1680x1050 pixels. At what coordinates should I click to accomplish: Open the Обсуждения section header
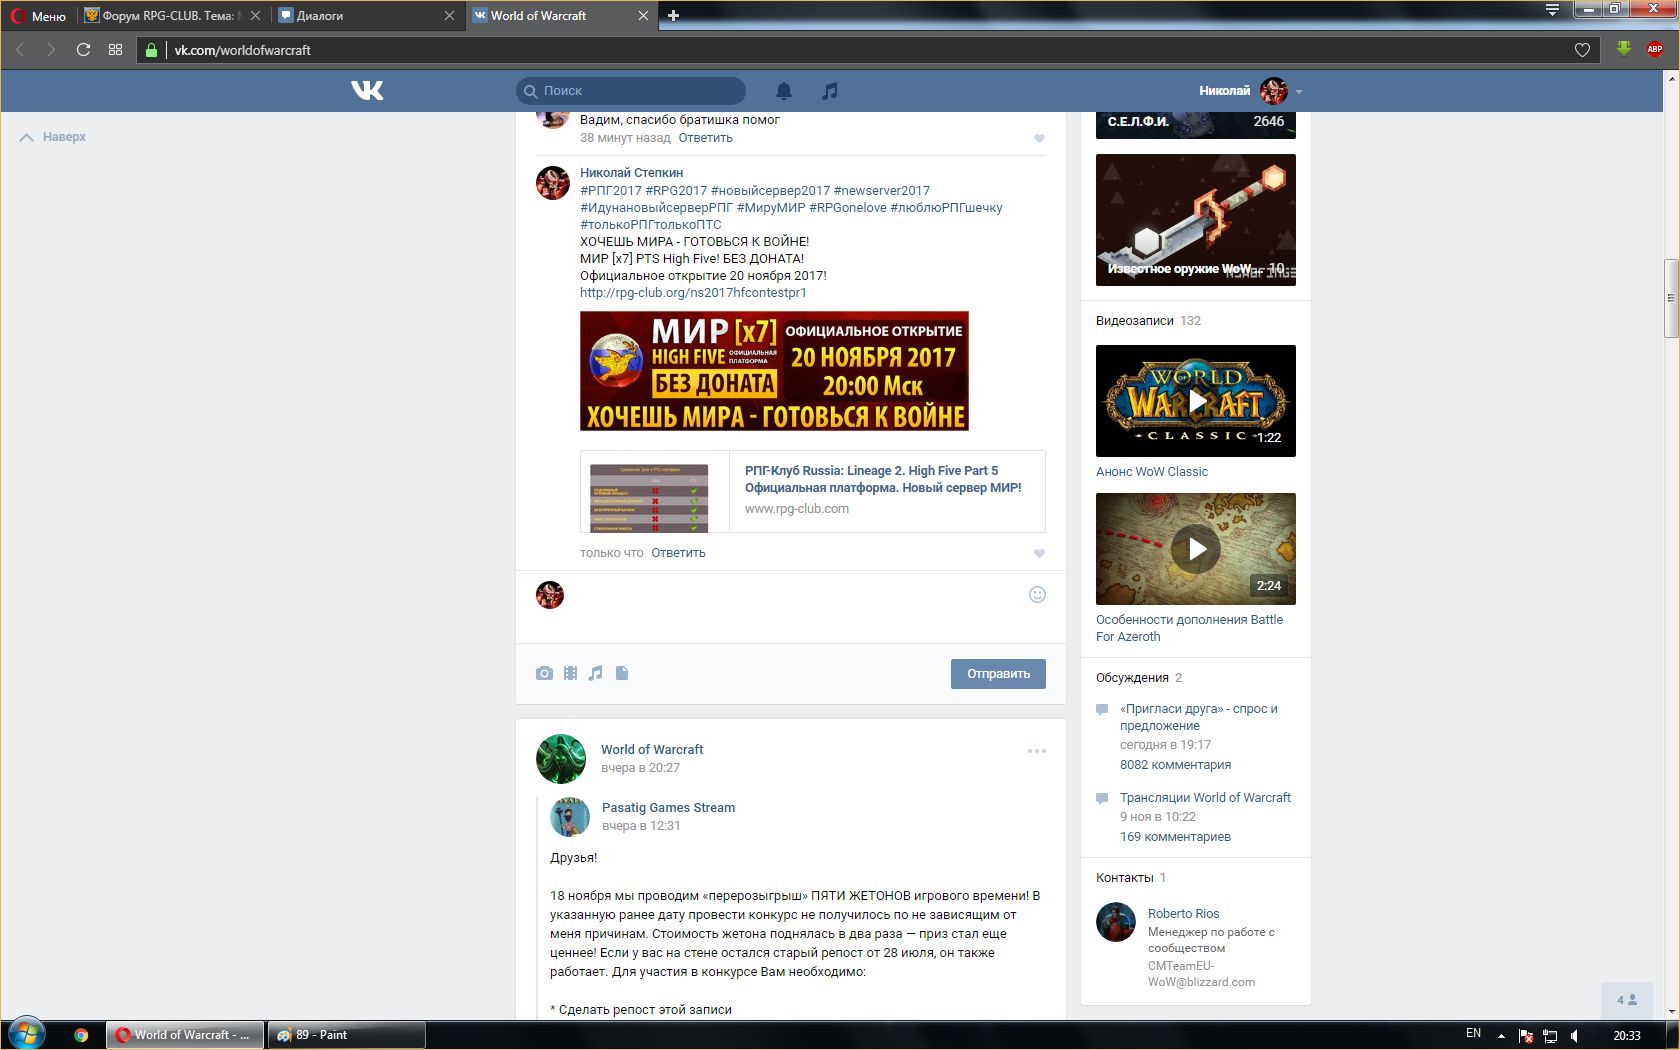point(1132,678)
